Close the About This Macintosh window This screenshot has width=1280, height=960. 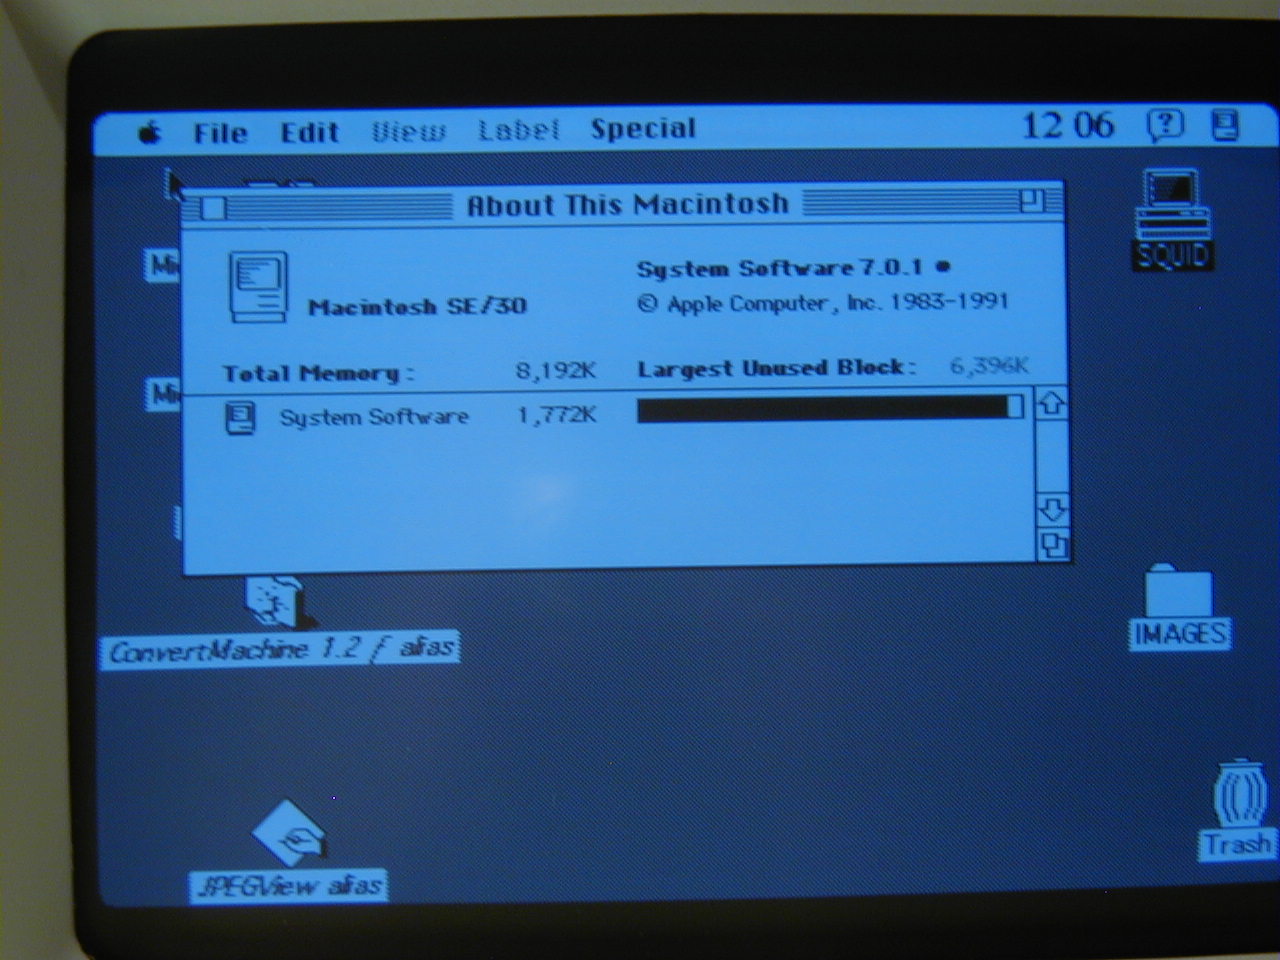[213, 208]
